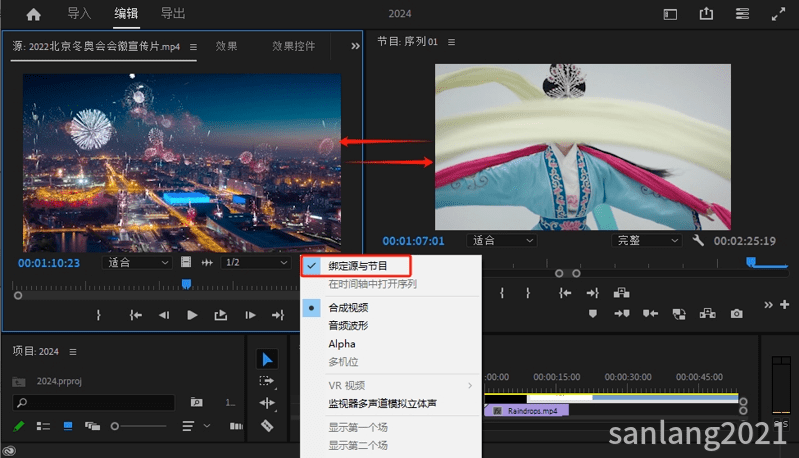Click Lift button in program monitor
Screen dimensions: 799x458
coord(621,293)
